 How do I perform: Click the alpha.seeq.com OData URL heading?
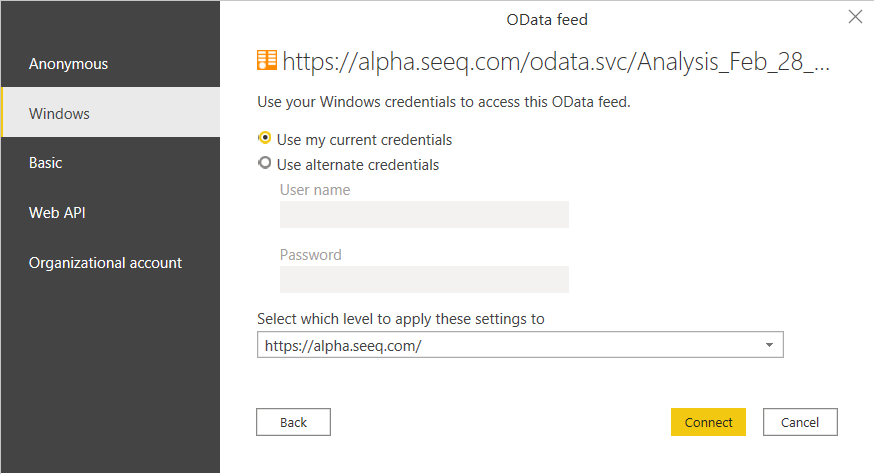point(556,62)
